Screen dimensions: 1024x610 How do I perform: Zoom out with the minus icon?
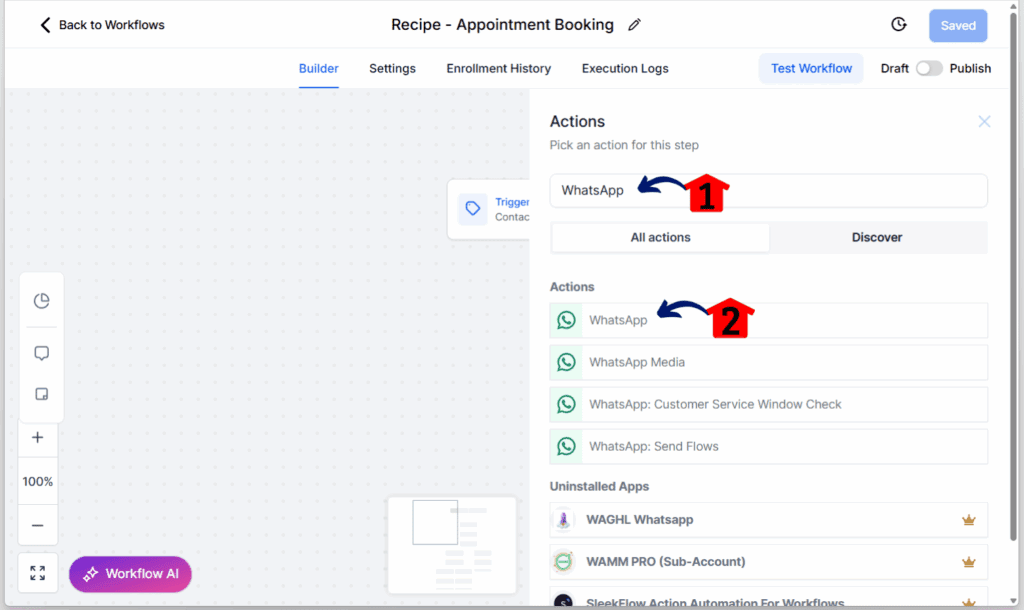tap(38, 525)
